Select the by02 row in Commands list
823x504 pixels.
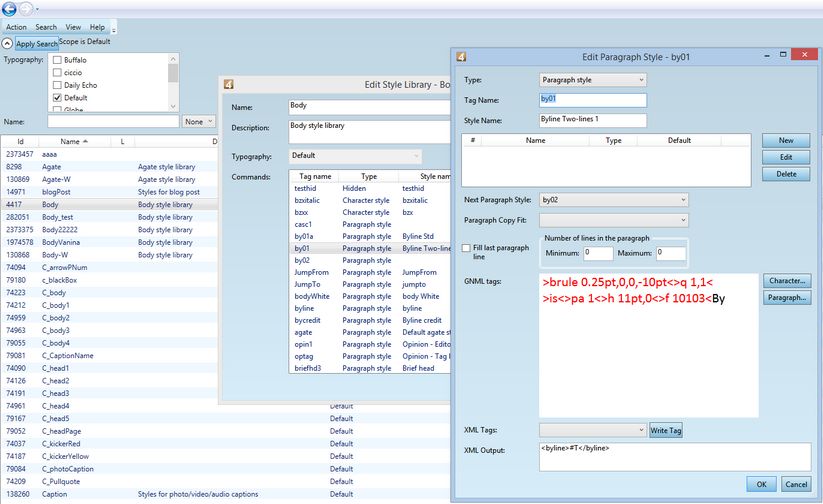[302, 260]
